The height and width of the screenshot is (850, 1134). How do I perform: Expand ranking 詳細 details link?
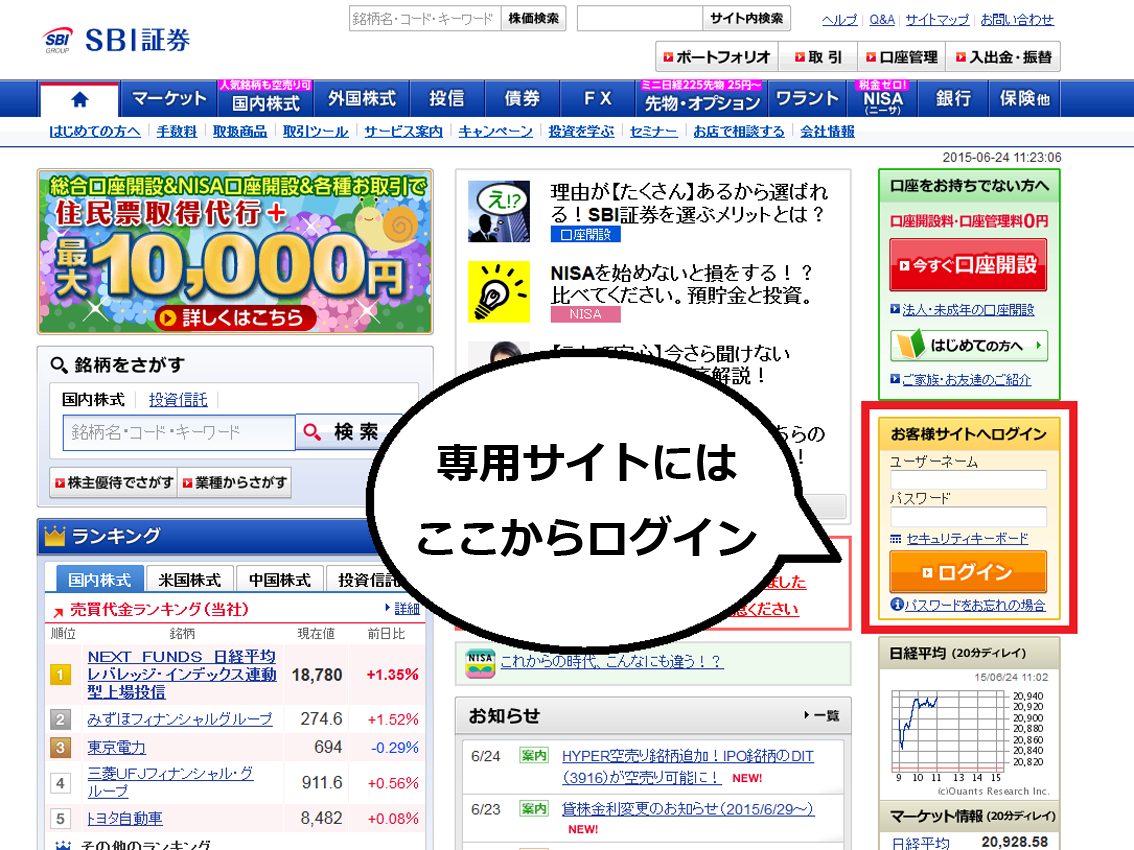pos(402,608)
